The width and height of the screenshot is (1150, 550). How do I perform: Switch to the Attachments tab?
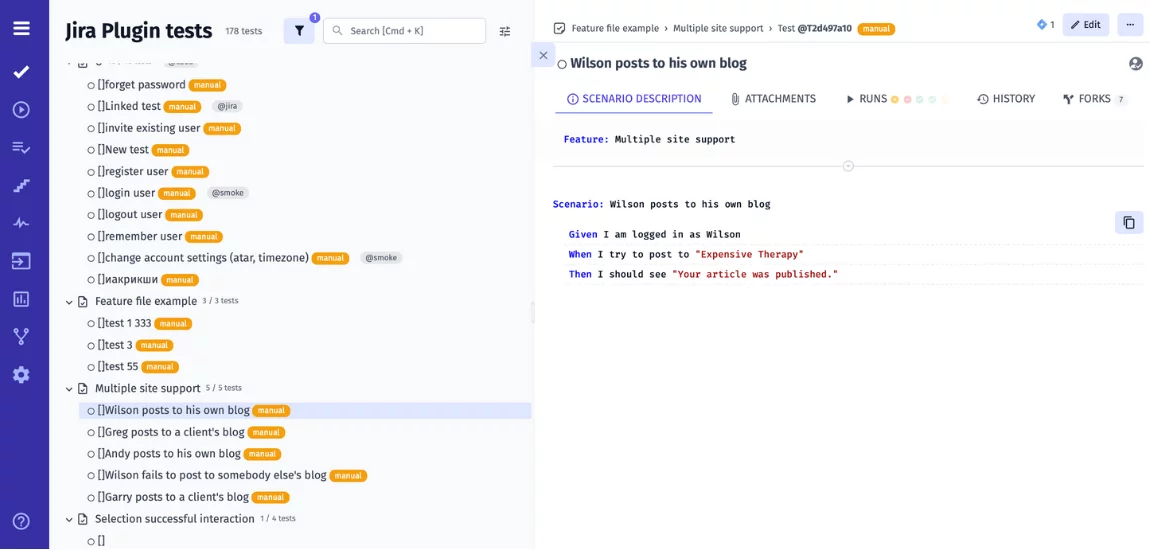coord(772,99)
